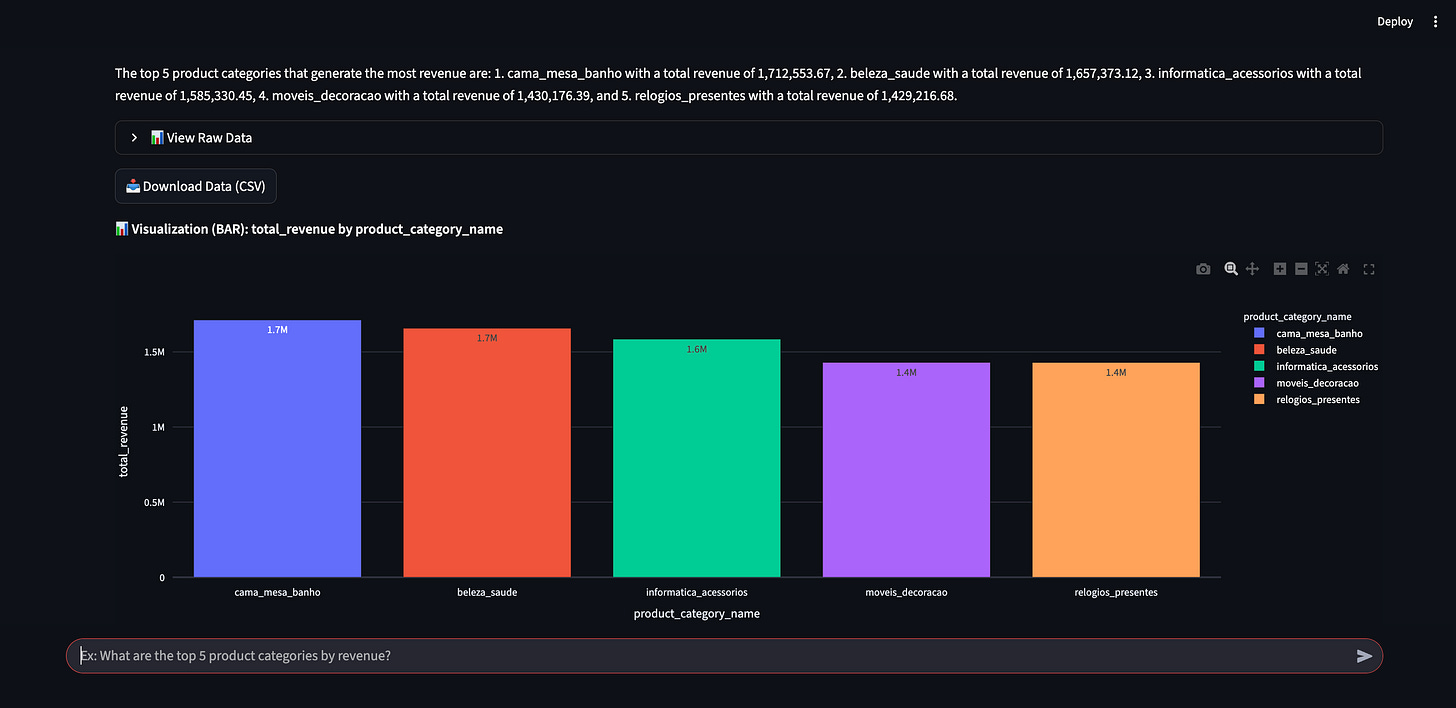1456x708 pixels.
Task: Select the moveis_decoracao legend entry
Action: click(x=1317, y=382)
